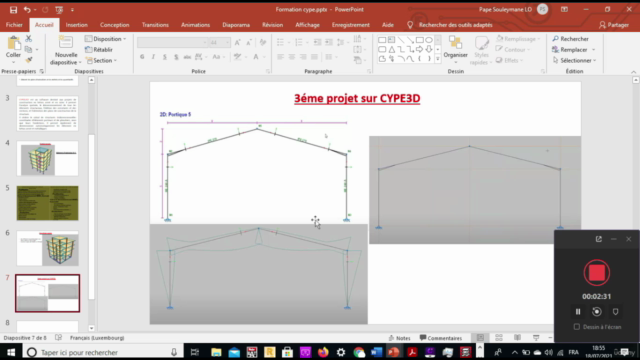Select the oval shape in gallery
The image size is (640, 360).
point(429,40)
